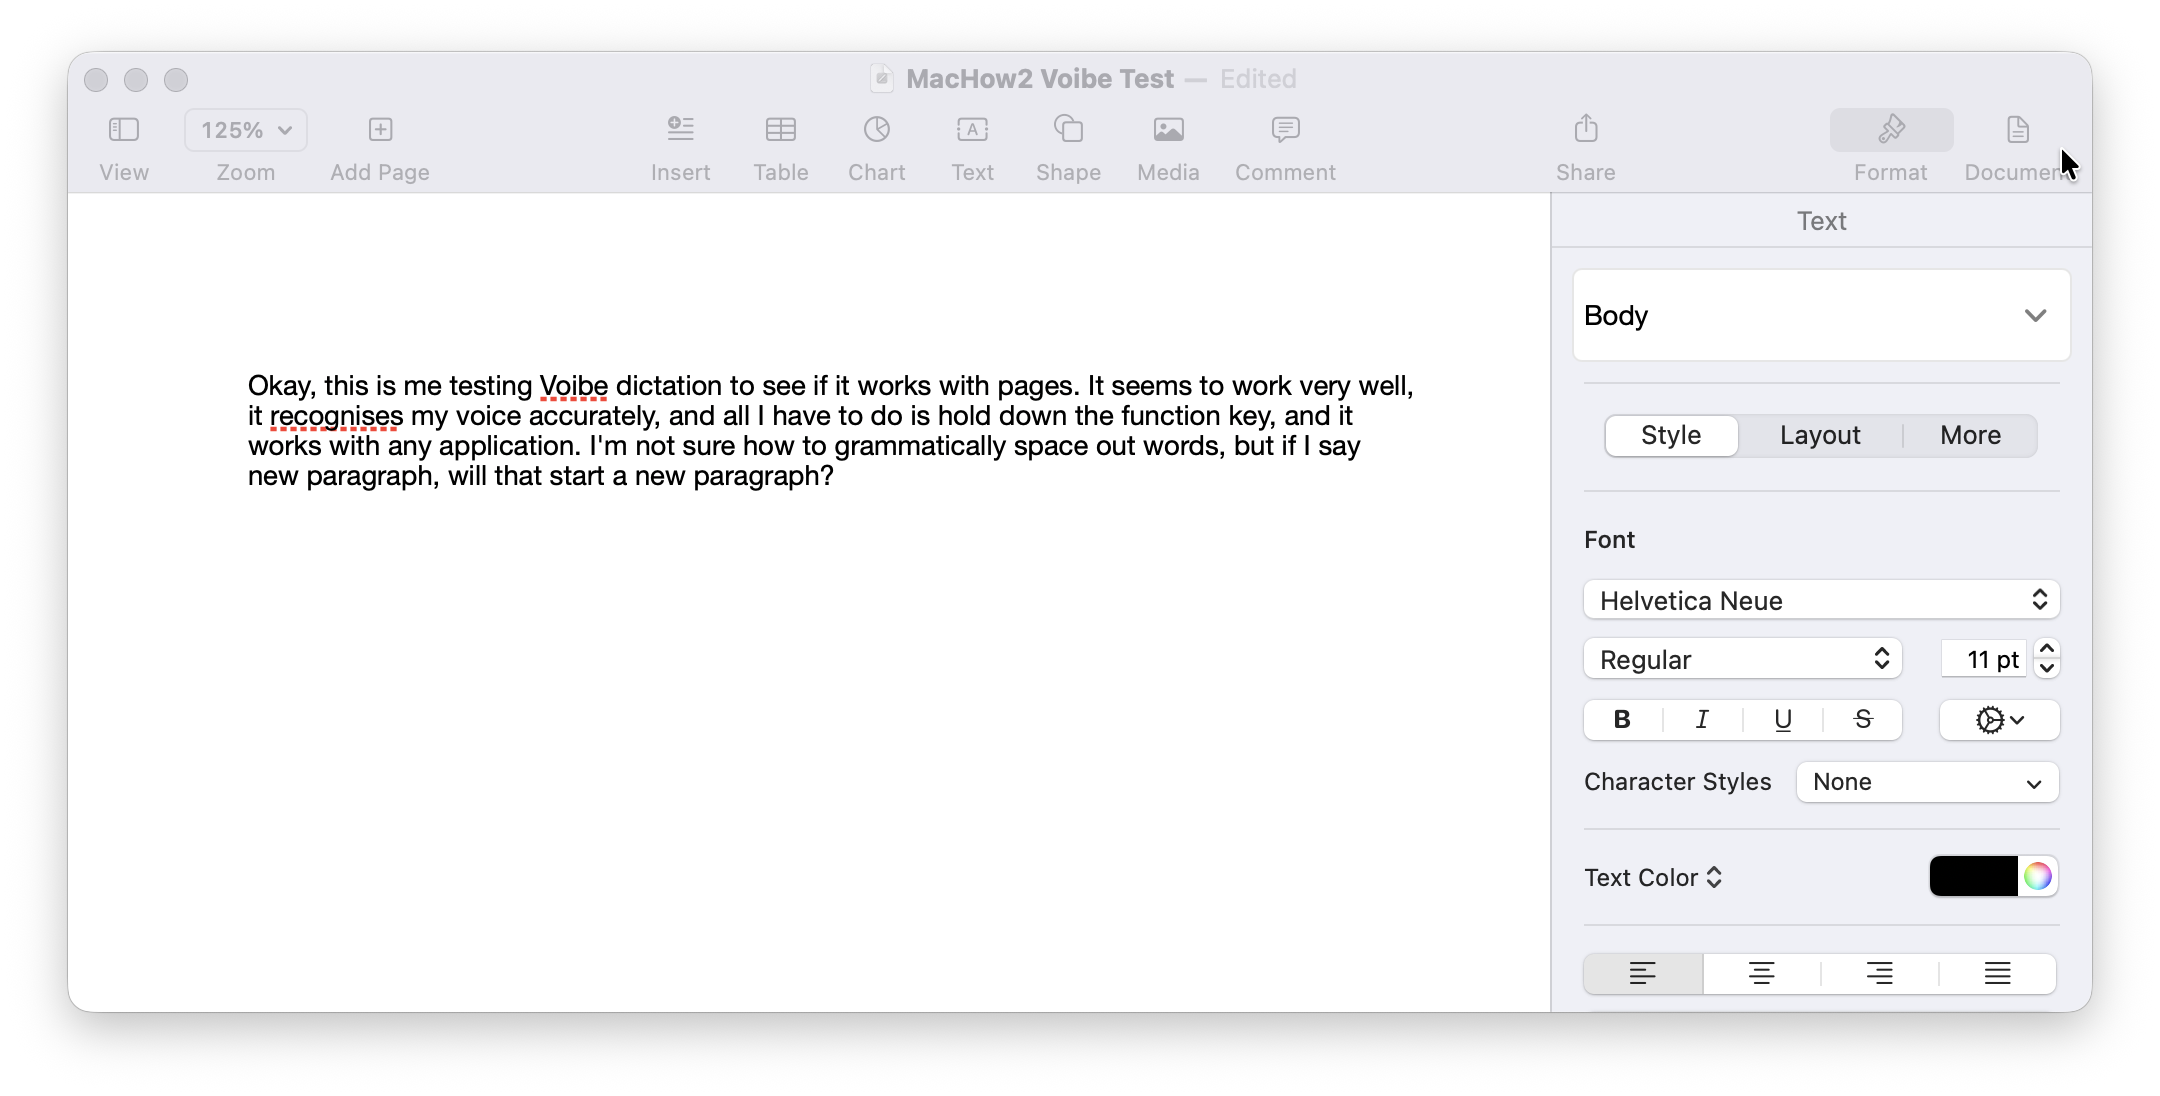Decrease the font size with down arrow

(2047, 668)
